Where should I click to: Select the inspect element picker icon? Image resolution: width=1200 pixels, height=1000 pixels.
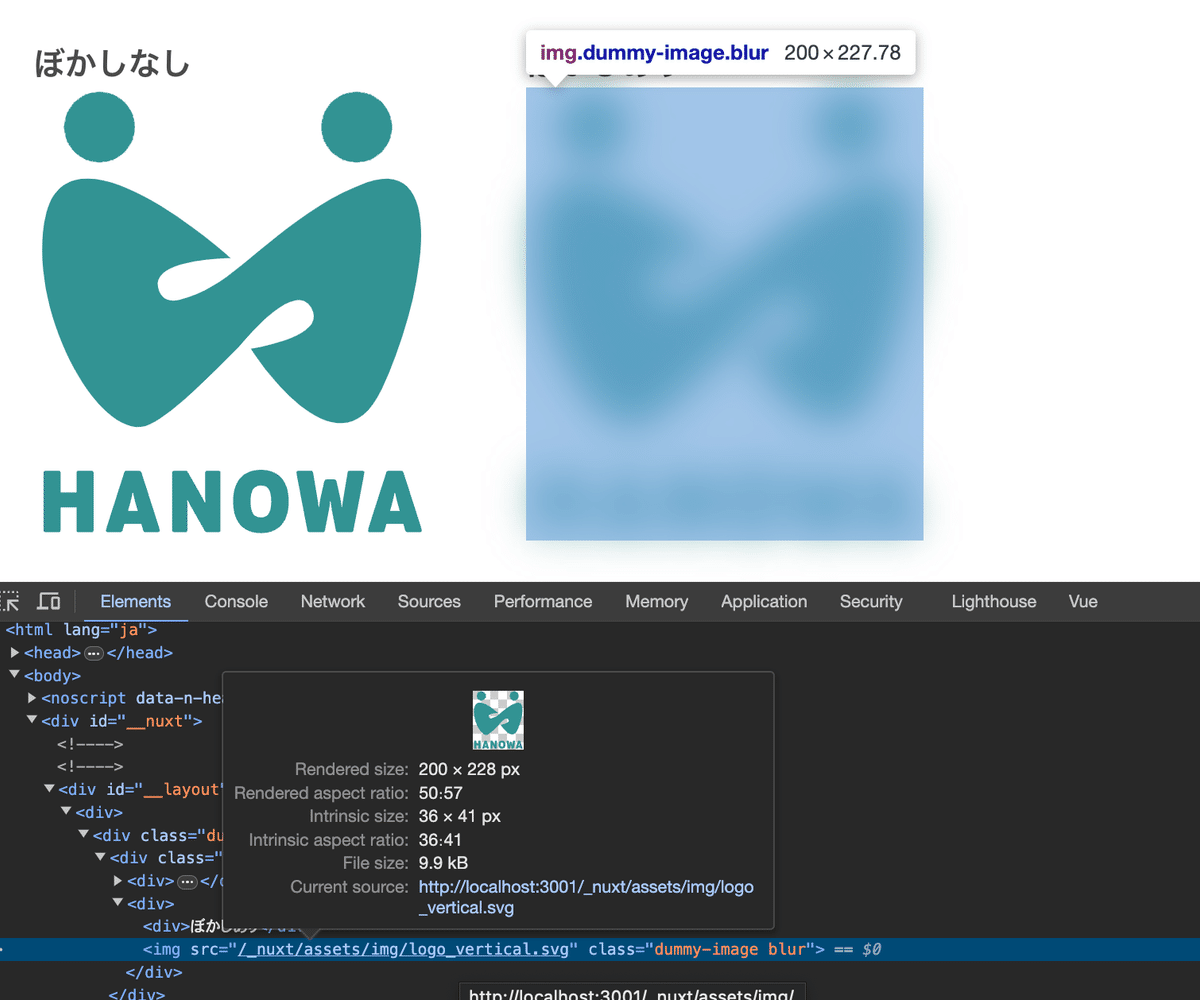(10, 601)
